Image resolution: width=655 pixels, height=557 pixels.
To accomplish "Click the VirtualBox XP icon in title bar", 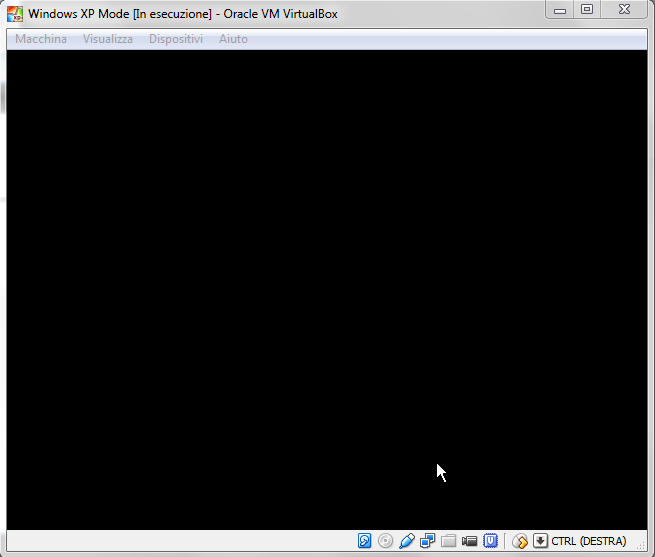I will tap(15, 14).
